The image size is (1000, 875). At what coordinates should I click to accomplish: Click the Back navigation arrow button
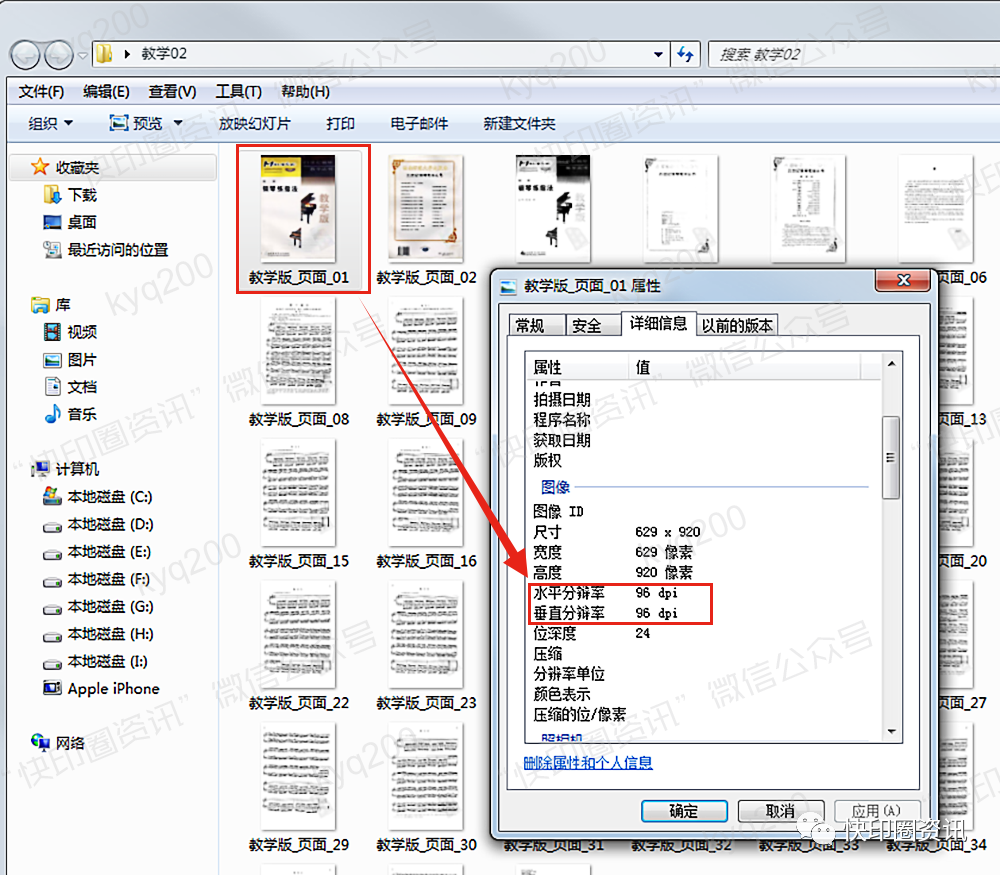coord(26,55)
